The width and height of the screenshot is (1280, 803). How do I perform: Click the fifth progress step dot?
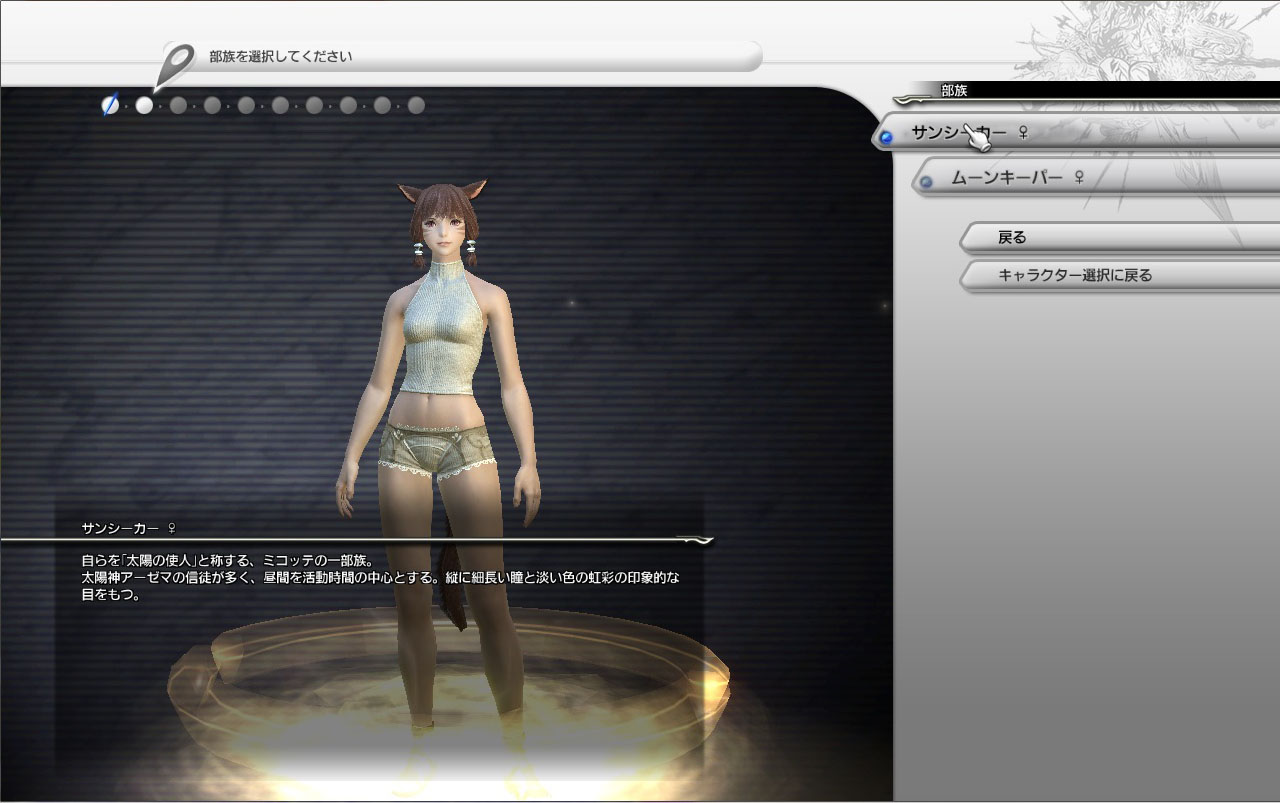pos(246,105)
